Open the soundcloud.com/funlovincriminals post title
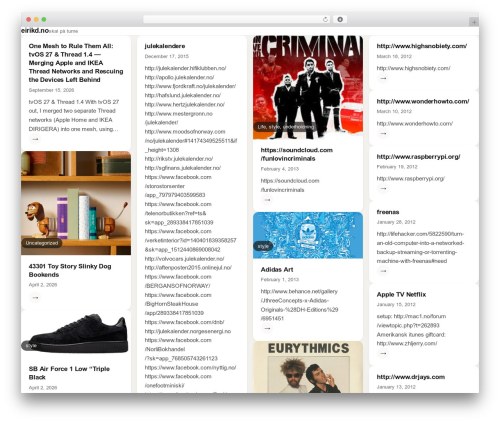The width and height of the screenshot is (500, 423). (x=297, y=154)
